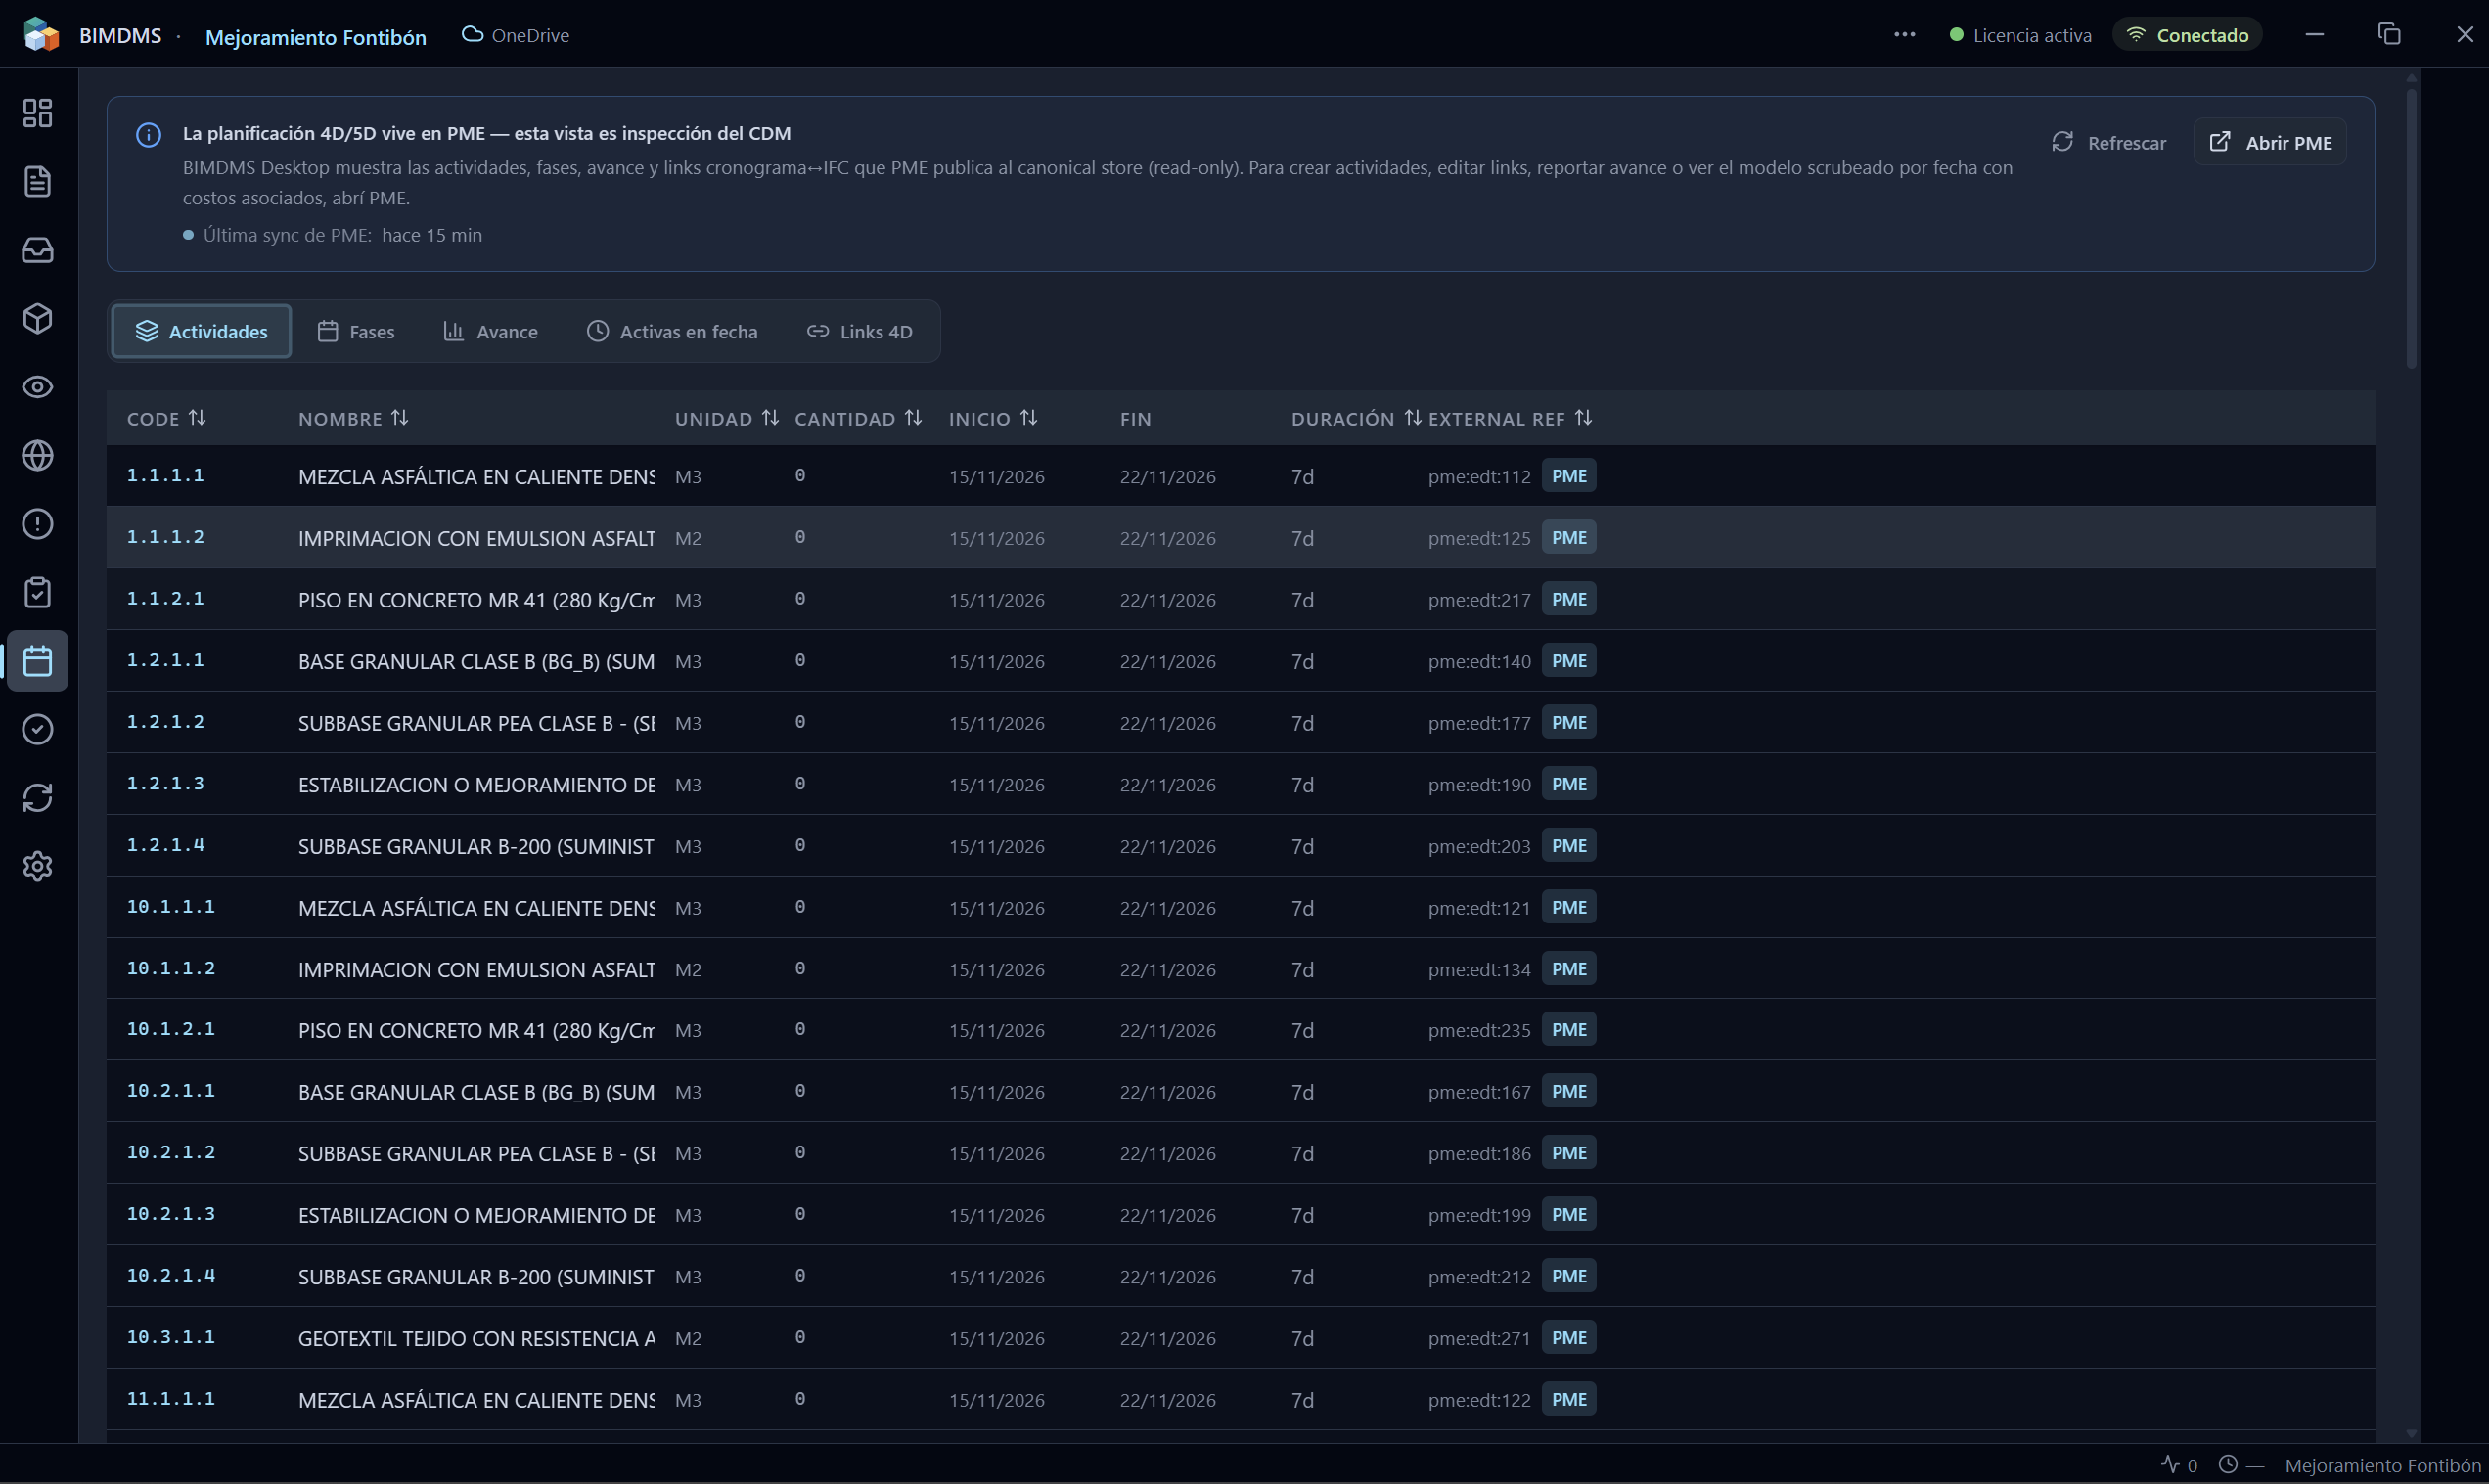Select ESTABILIZACION O MEJORAMIENTO row 1.2.1.3
Screen dimensions: 2489x1484
tap(1240, 784)
